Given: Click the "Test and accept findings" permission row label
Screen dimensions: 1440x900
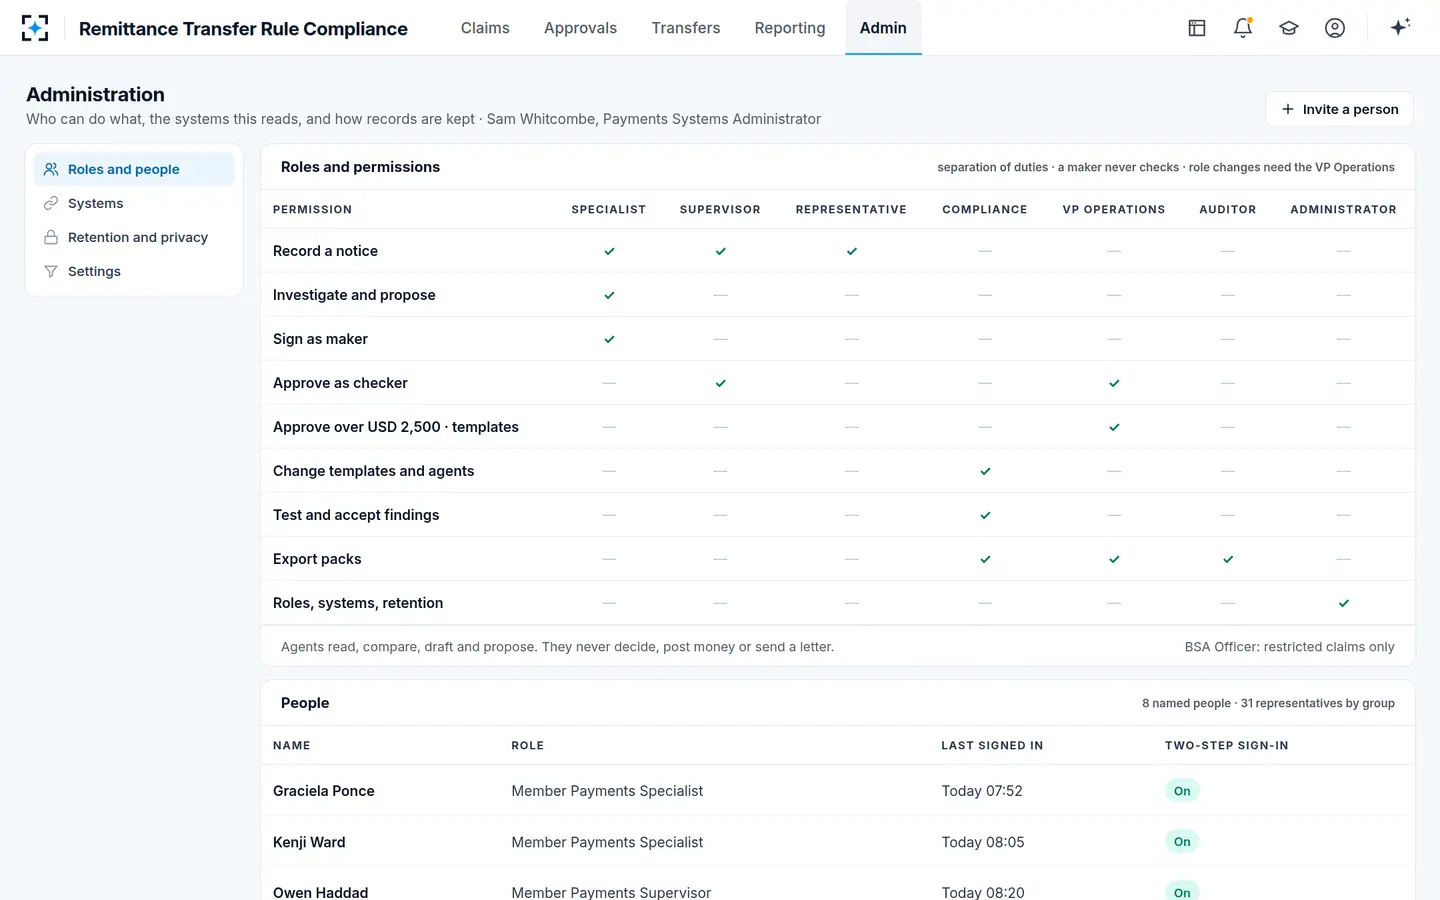Looking at the screenshot, I should click(x=356, y=515).
